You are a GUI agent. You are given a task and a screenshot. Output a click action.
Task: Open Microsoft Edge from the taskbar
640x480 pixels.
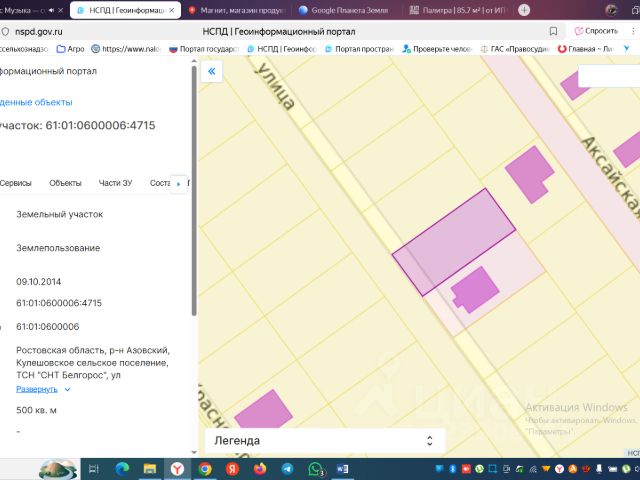click(x=122, y=469)
